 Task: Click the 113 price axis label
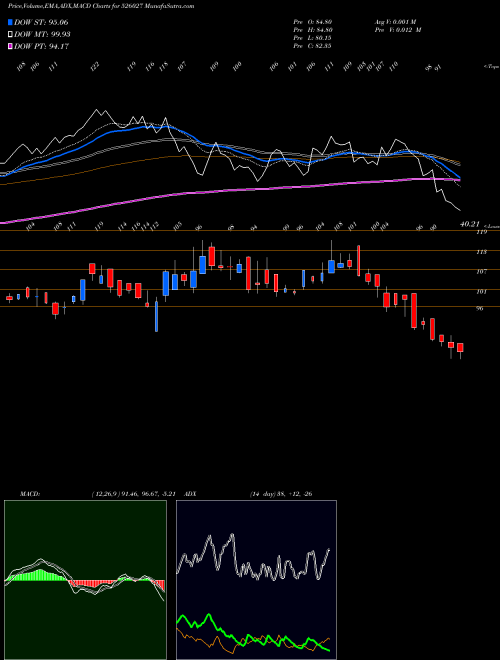[481, 252]
